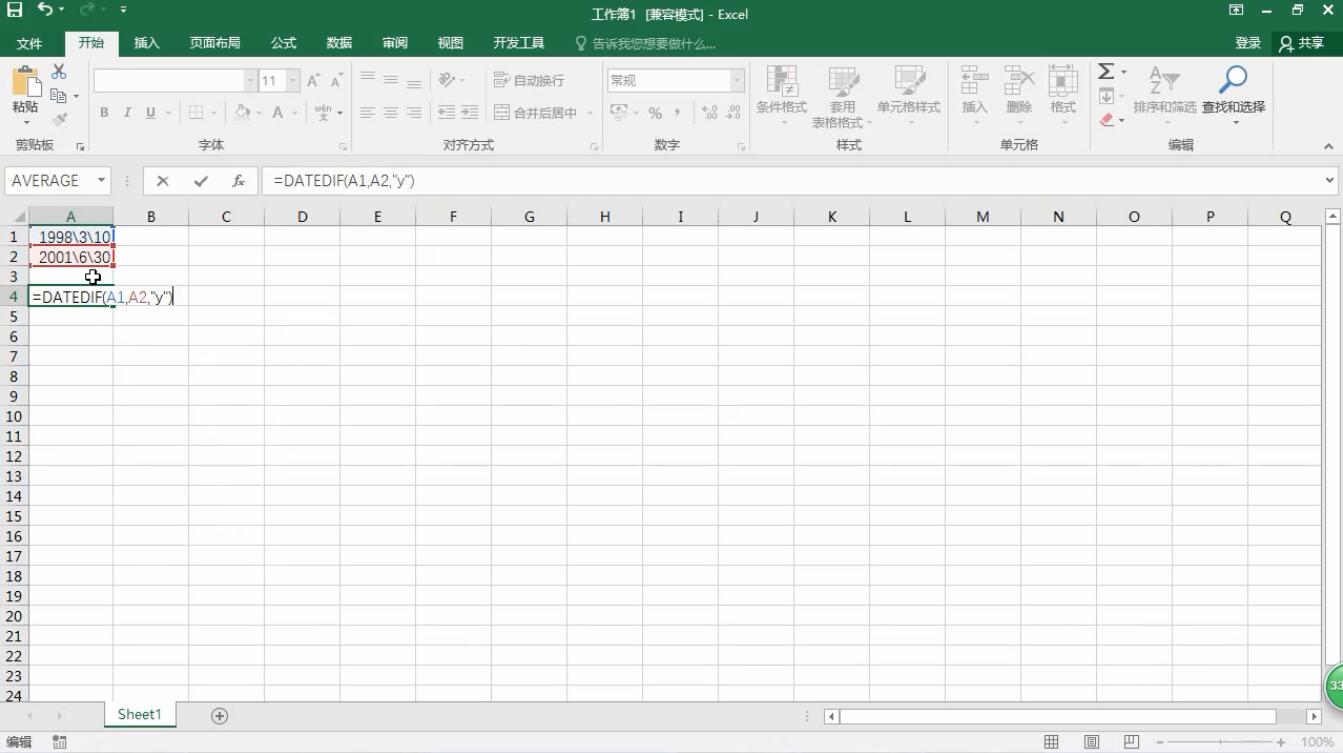Cancel the formula entry with X icon

tap(163, 181)
